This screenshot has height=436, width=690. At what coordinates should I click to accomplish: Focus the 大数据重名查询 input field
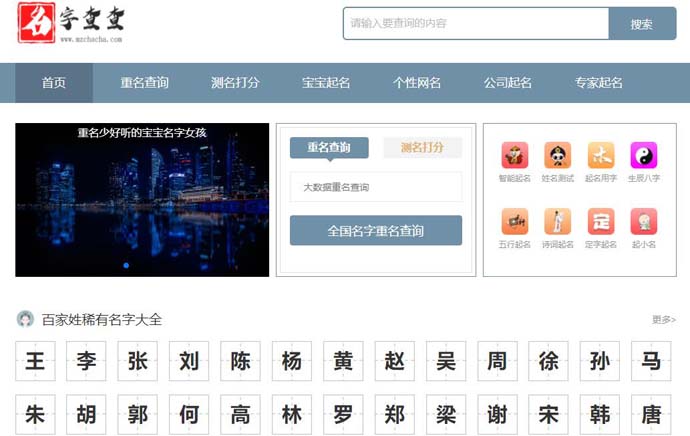coord(376,187)
